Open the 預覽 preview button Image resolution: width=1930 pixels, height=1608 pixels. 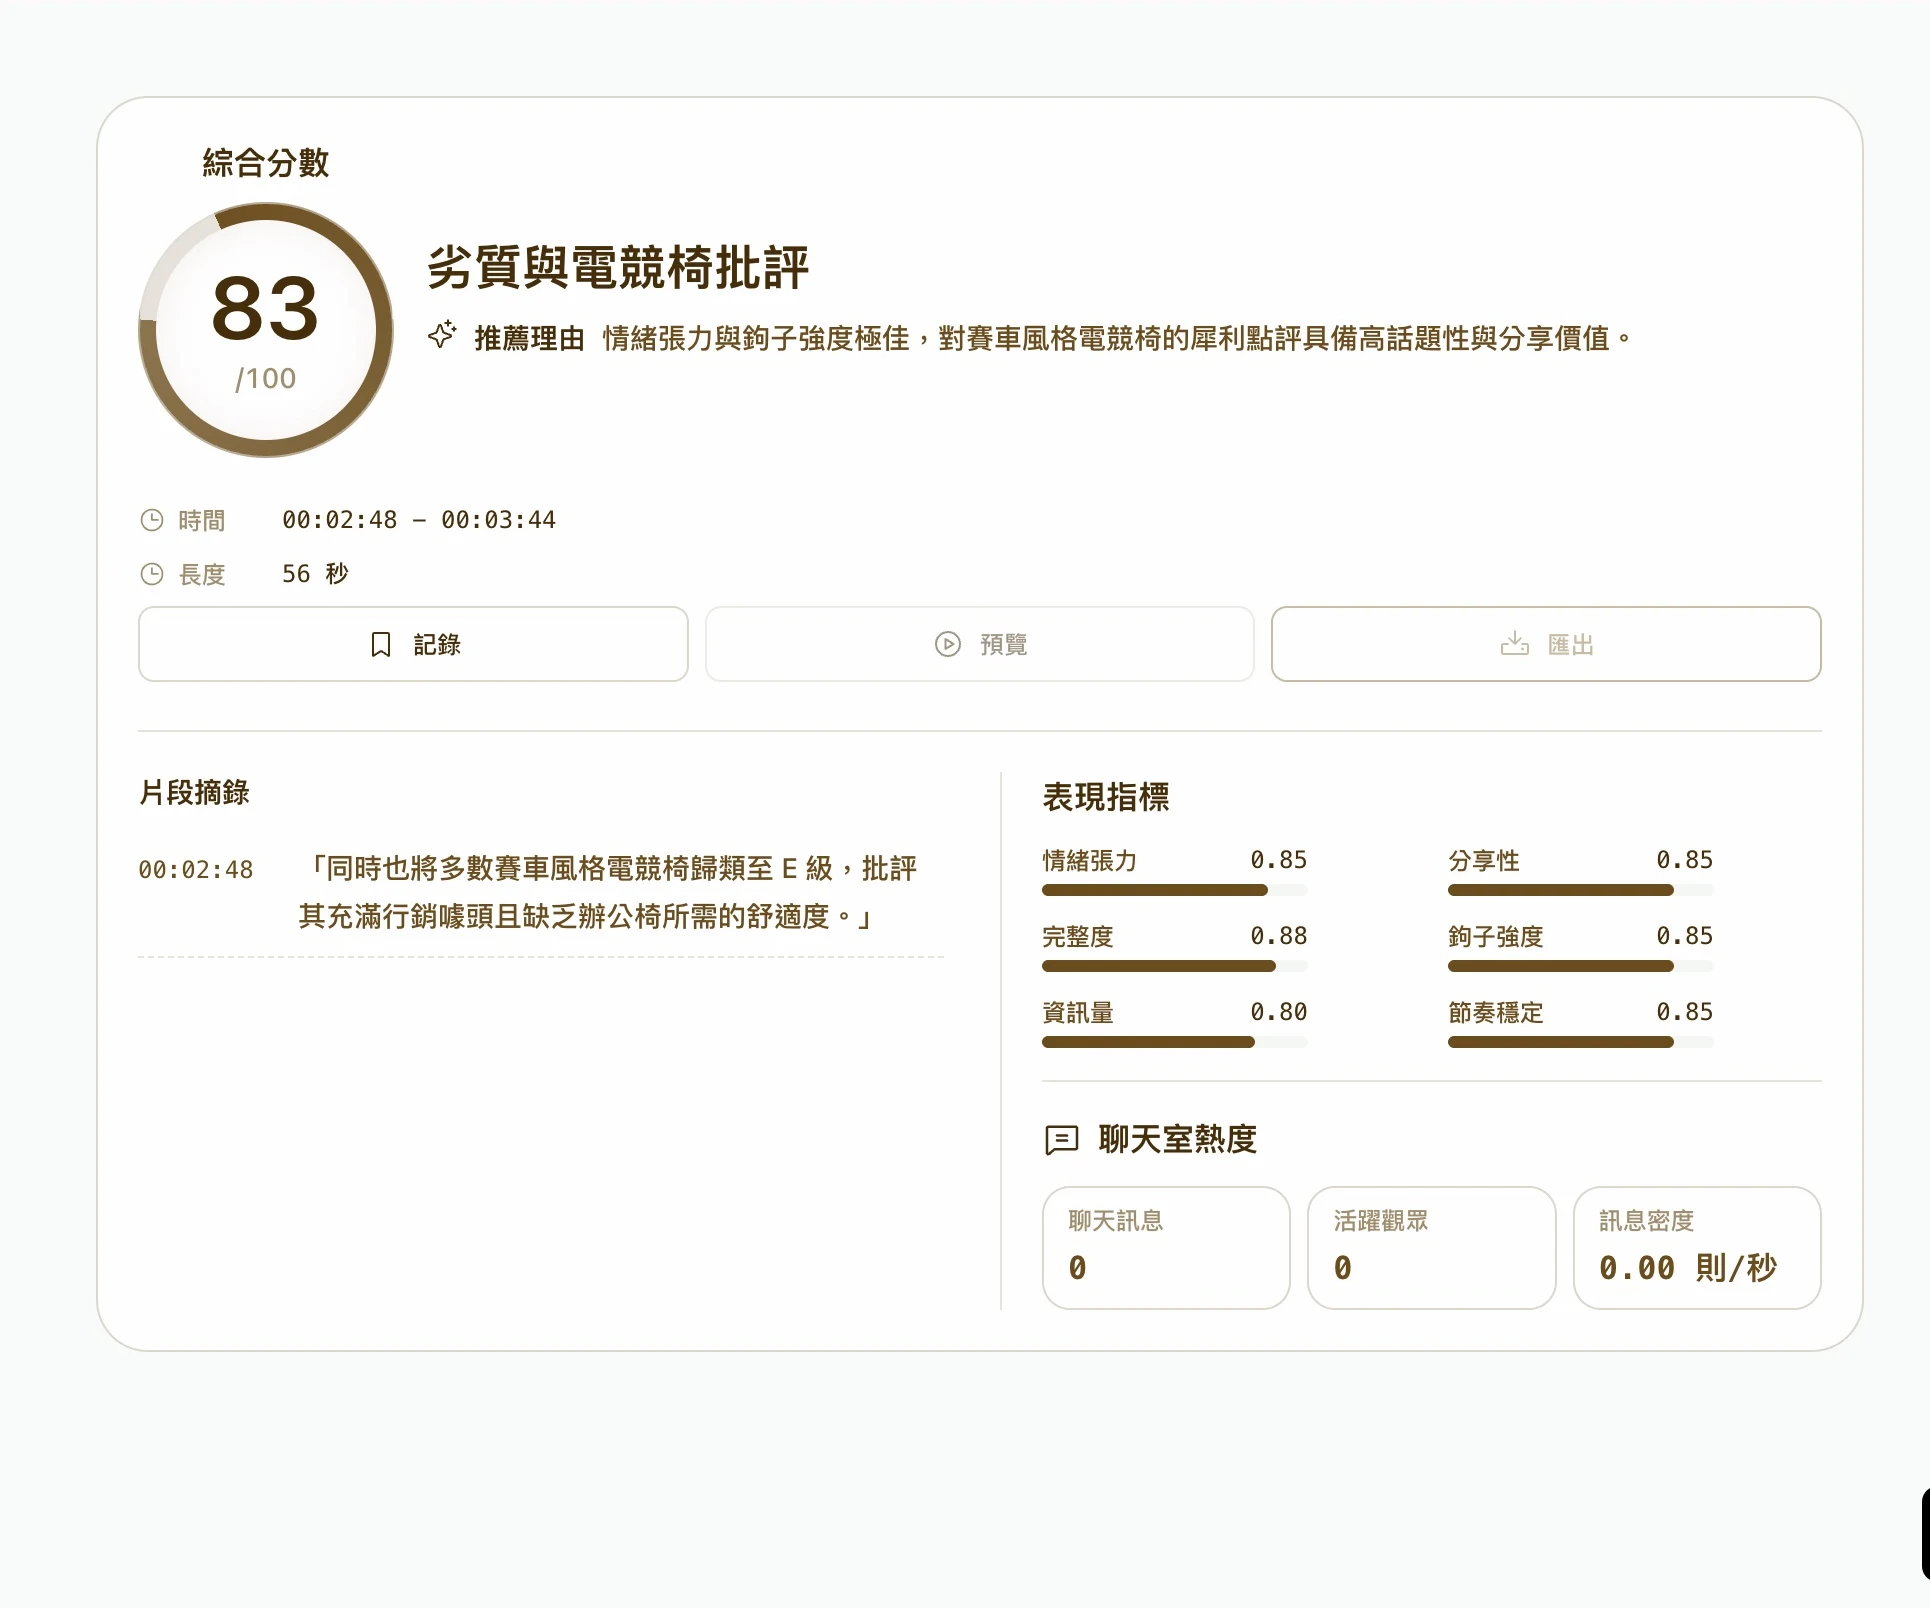pyautogui.click(x=979, y=644)
